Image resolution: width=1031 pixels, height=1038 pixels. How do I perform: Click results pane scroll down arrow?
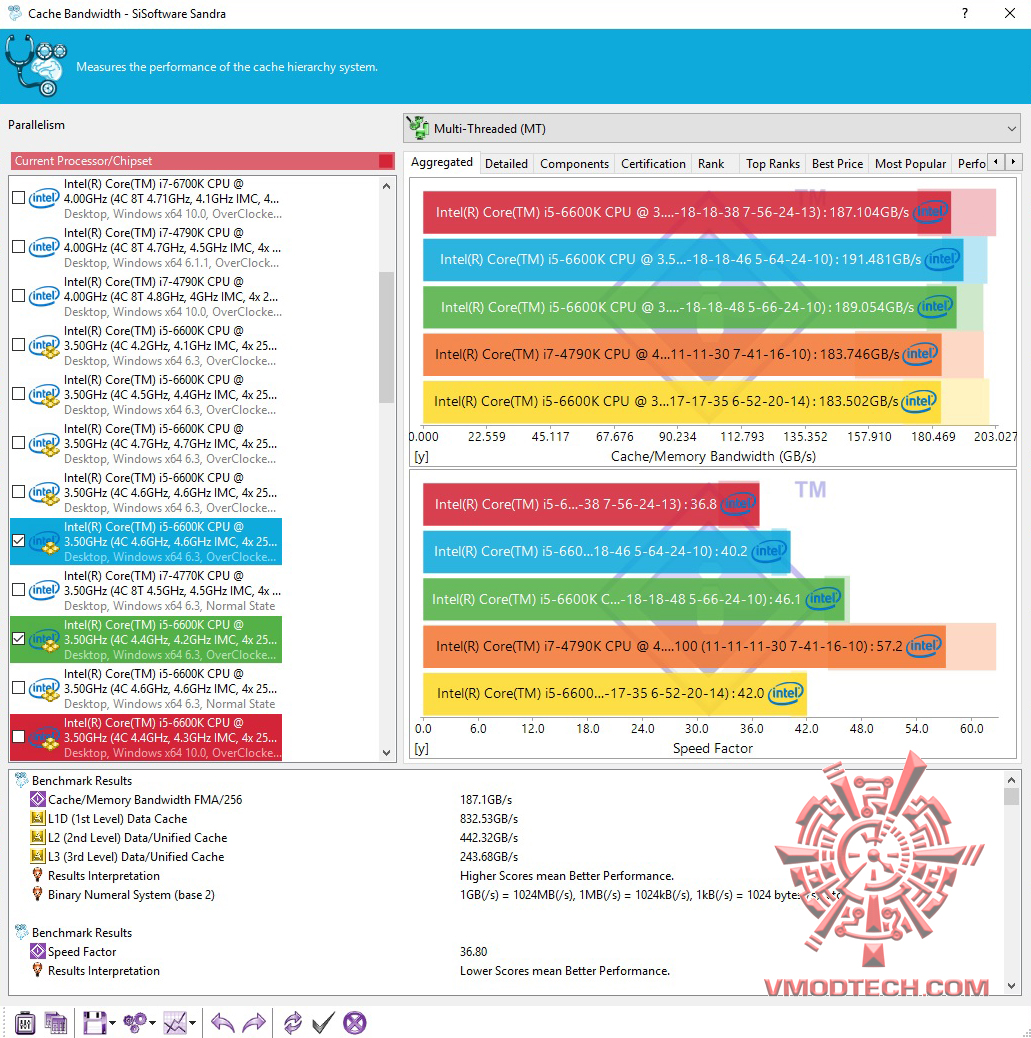click(1011, 986)
